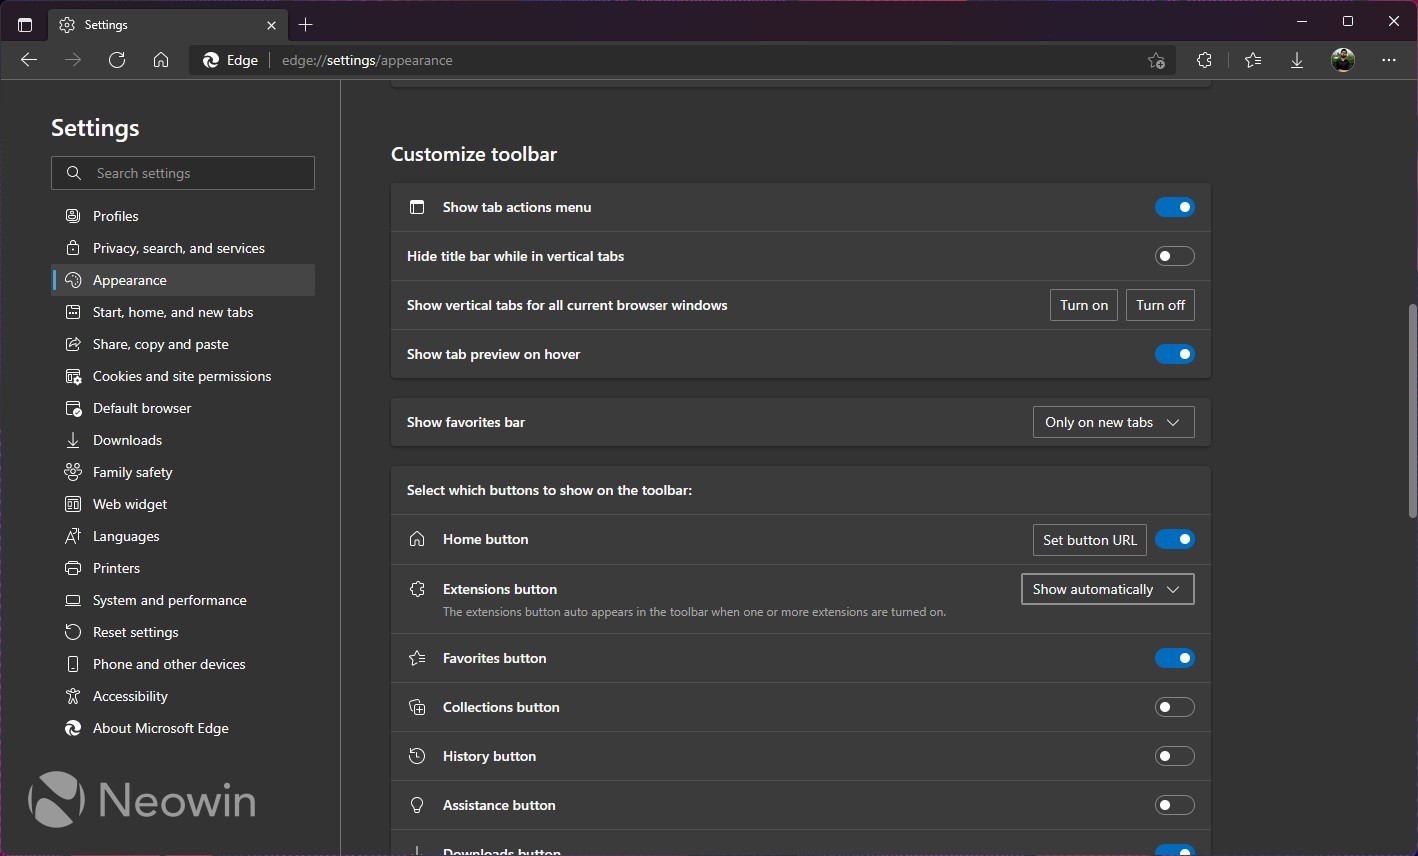
Task: Select Appearance in the settings sidebar
Action: pyautogui.click(x=129, y=280)
